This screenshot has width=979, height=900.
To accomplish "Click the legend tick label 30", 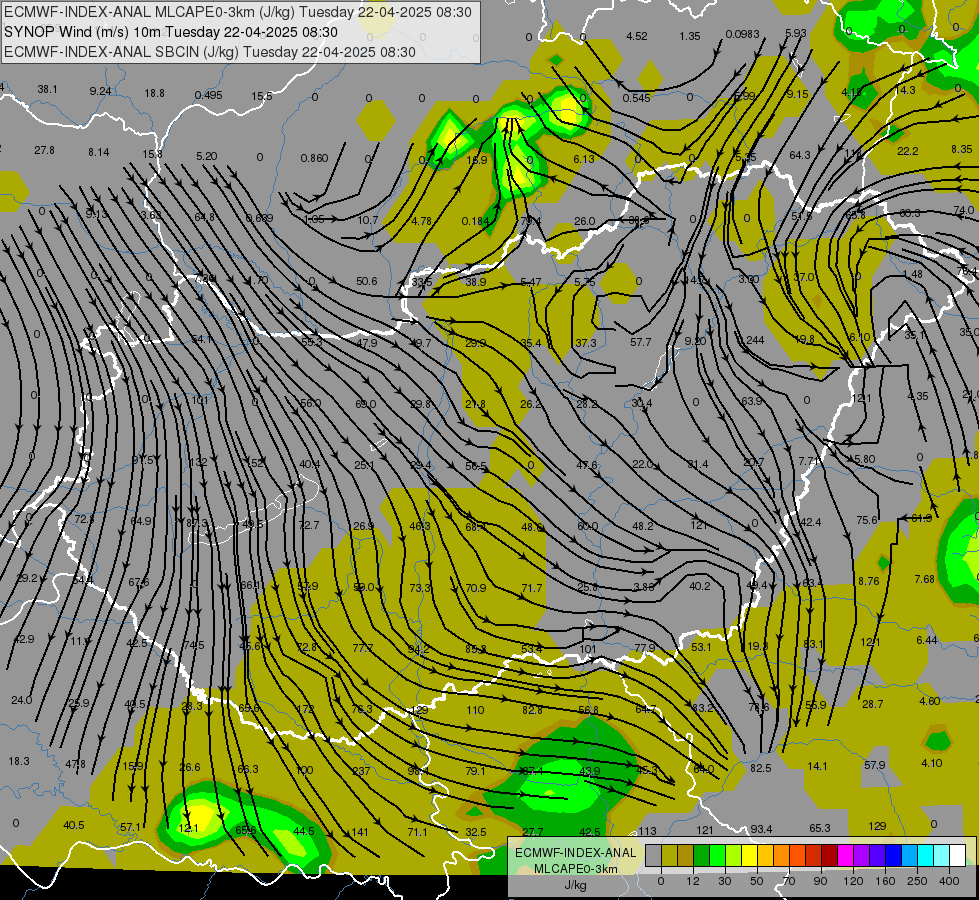I will pos(724,881).
